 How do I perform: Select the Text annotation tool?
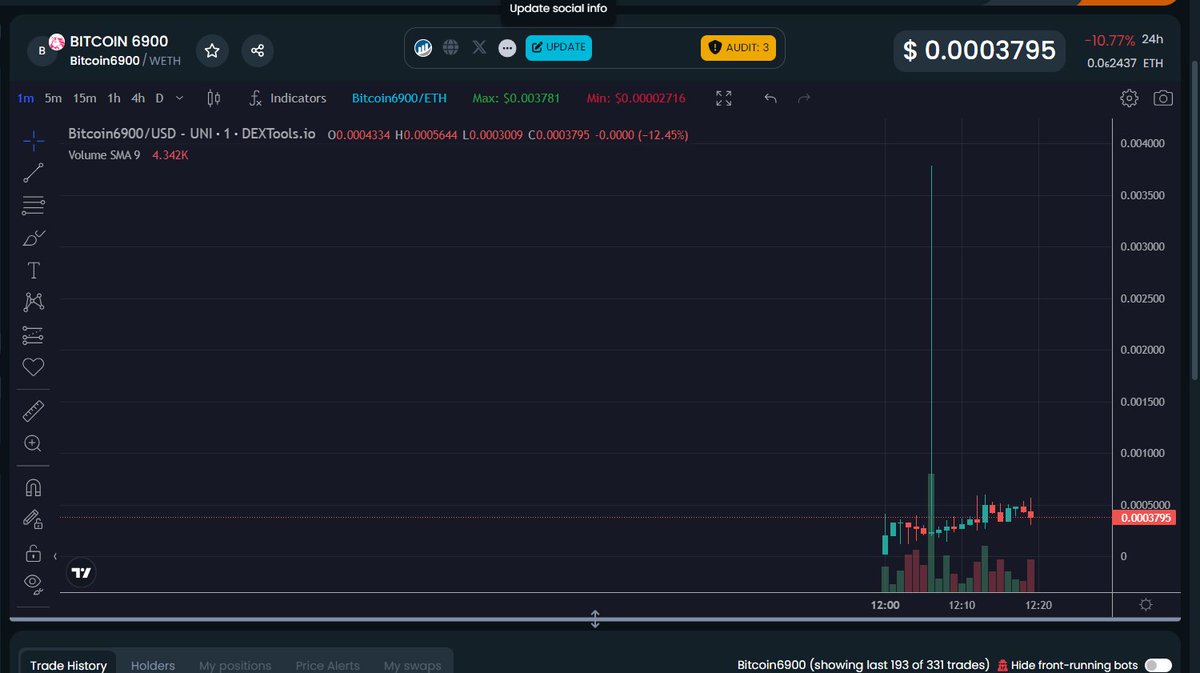coord(33,270)
